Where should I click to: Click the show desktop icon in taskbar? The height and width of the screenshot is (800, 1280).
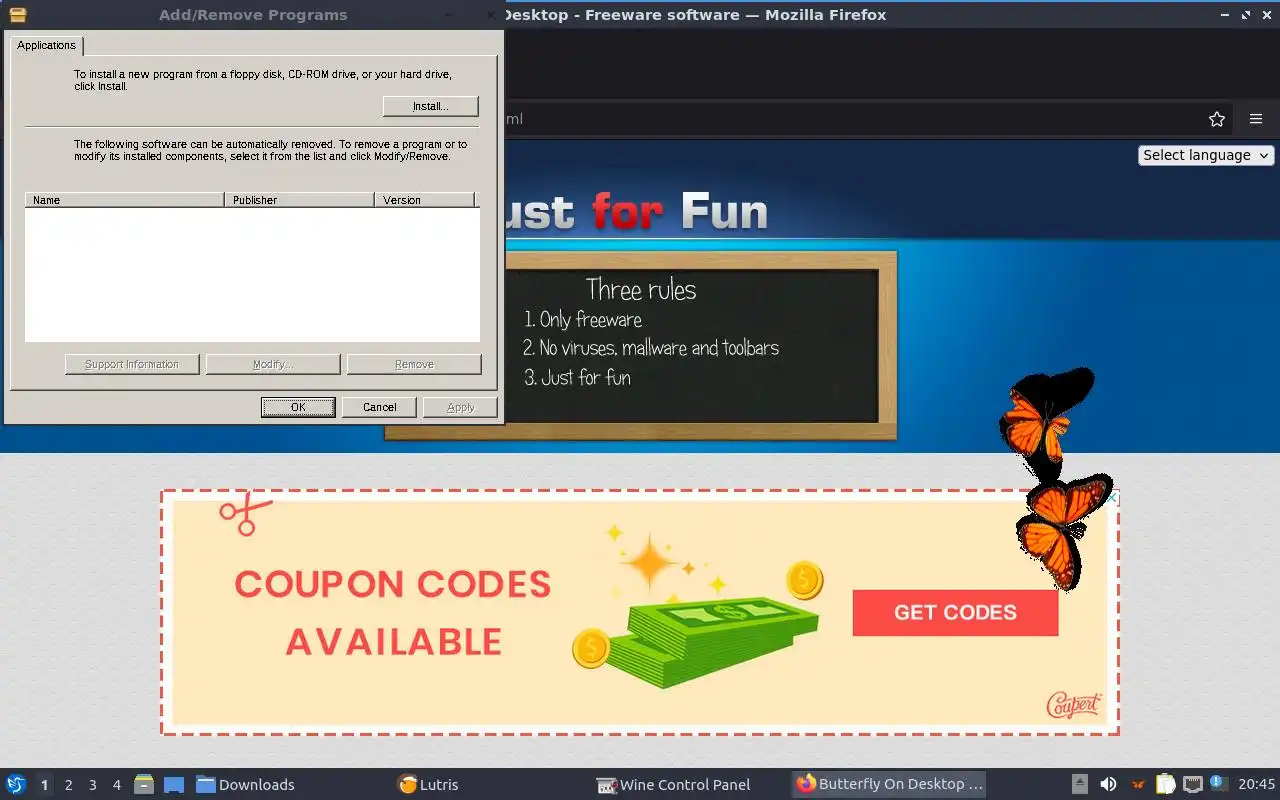(x=174, y=784)
